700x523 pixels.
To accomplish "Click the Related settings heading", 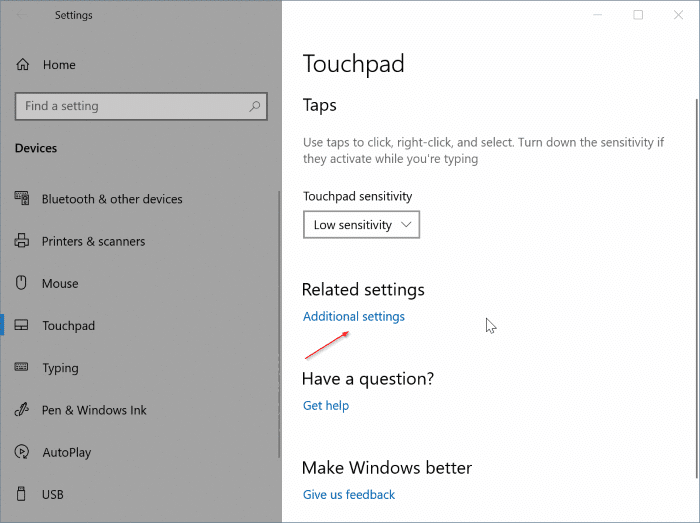I will pyautogui.click(x=363, y=290).
